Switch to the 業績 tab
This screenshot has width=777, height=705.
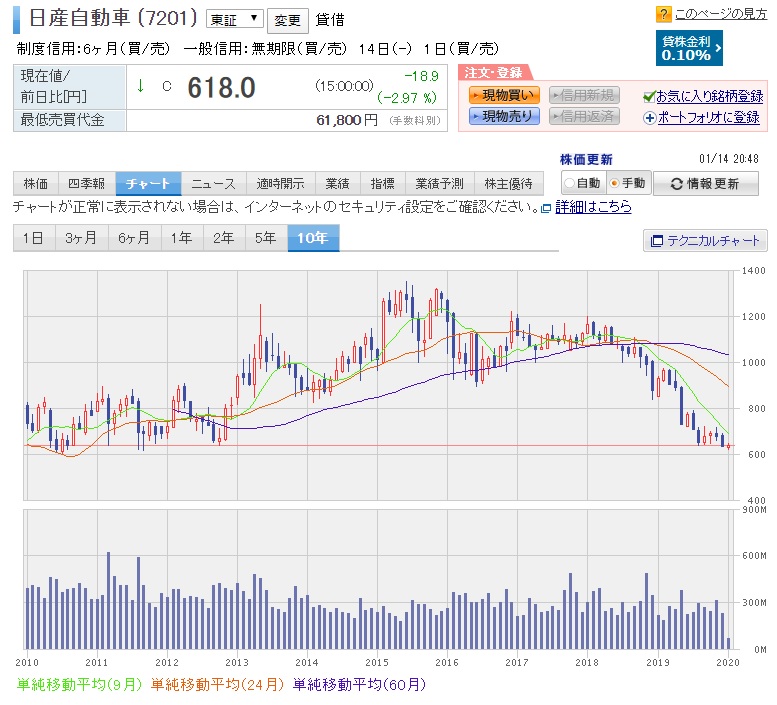[x=337, y=184]
